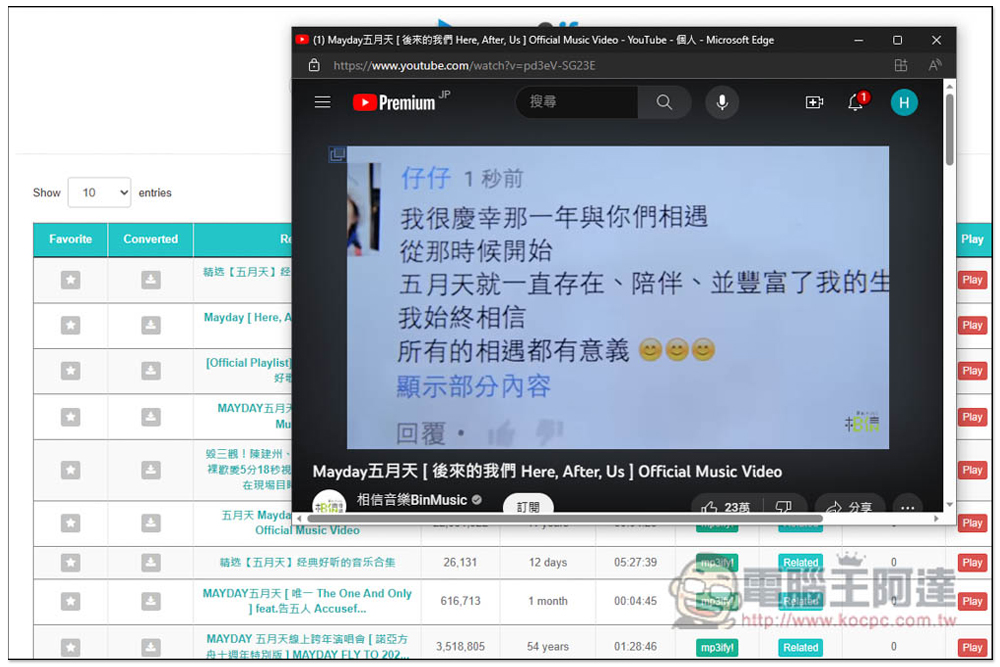Play the 毁三觀！陳建州 row
Screen dimensions: 1000x667
point(973,470)
